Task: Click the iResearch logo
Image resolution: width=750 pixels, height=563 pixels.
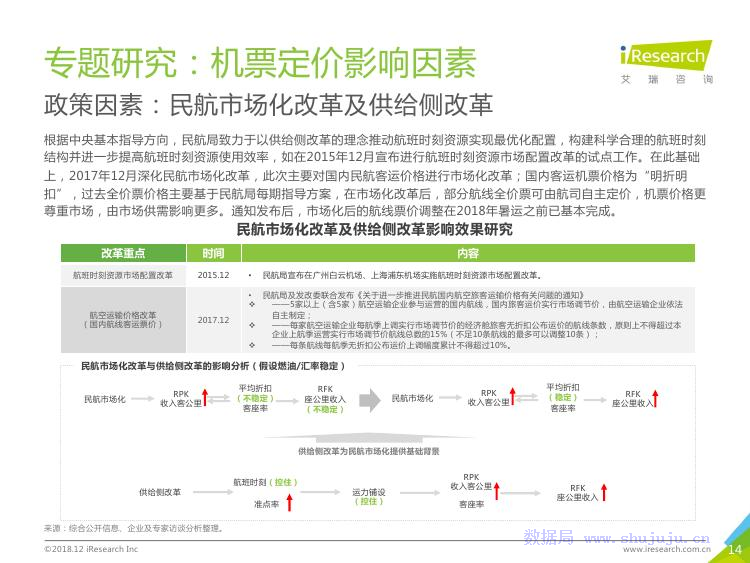Action: coord(666,55)
